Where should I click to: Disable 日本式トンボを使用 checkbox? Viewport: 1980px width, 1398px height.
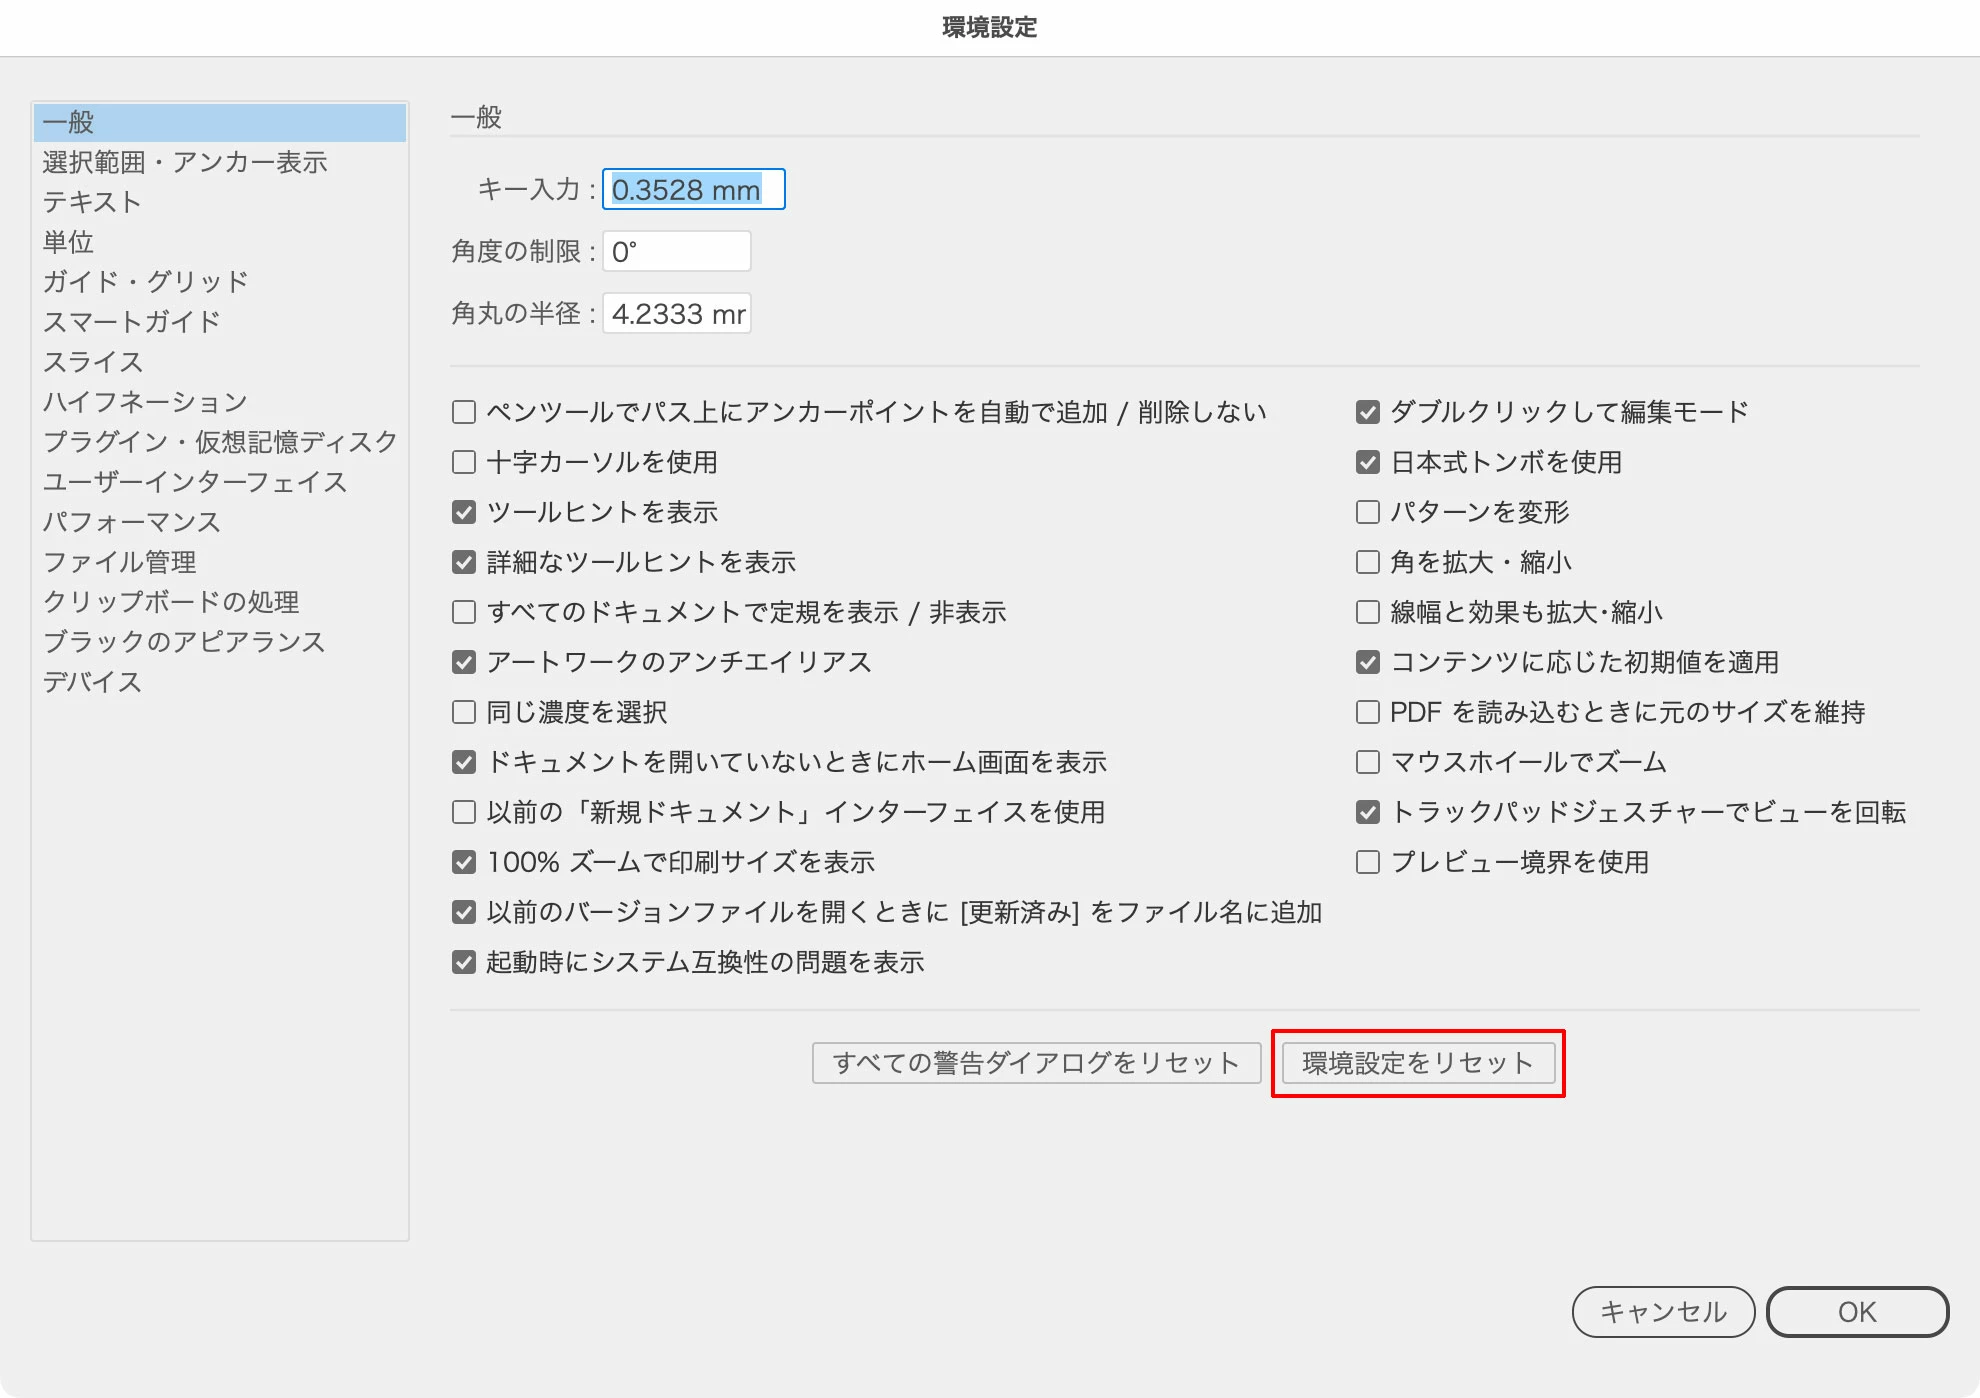click(x=1368, y=462)
